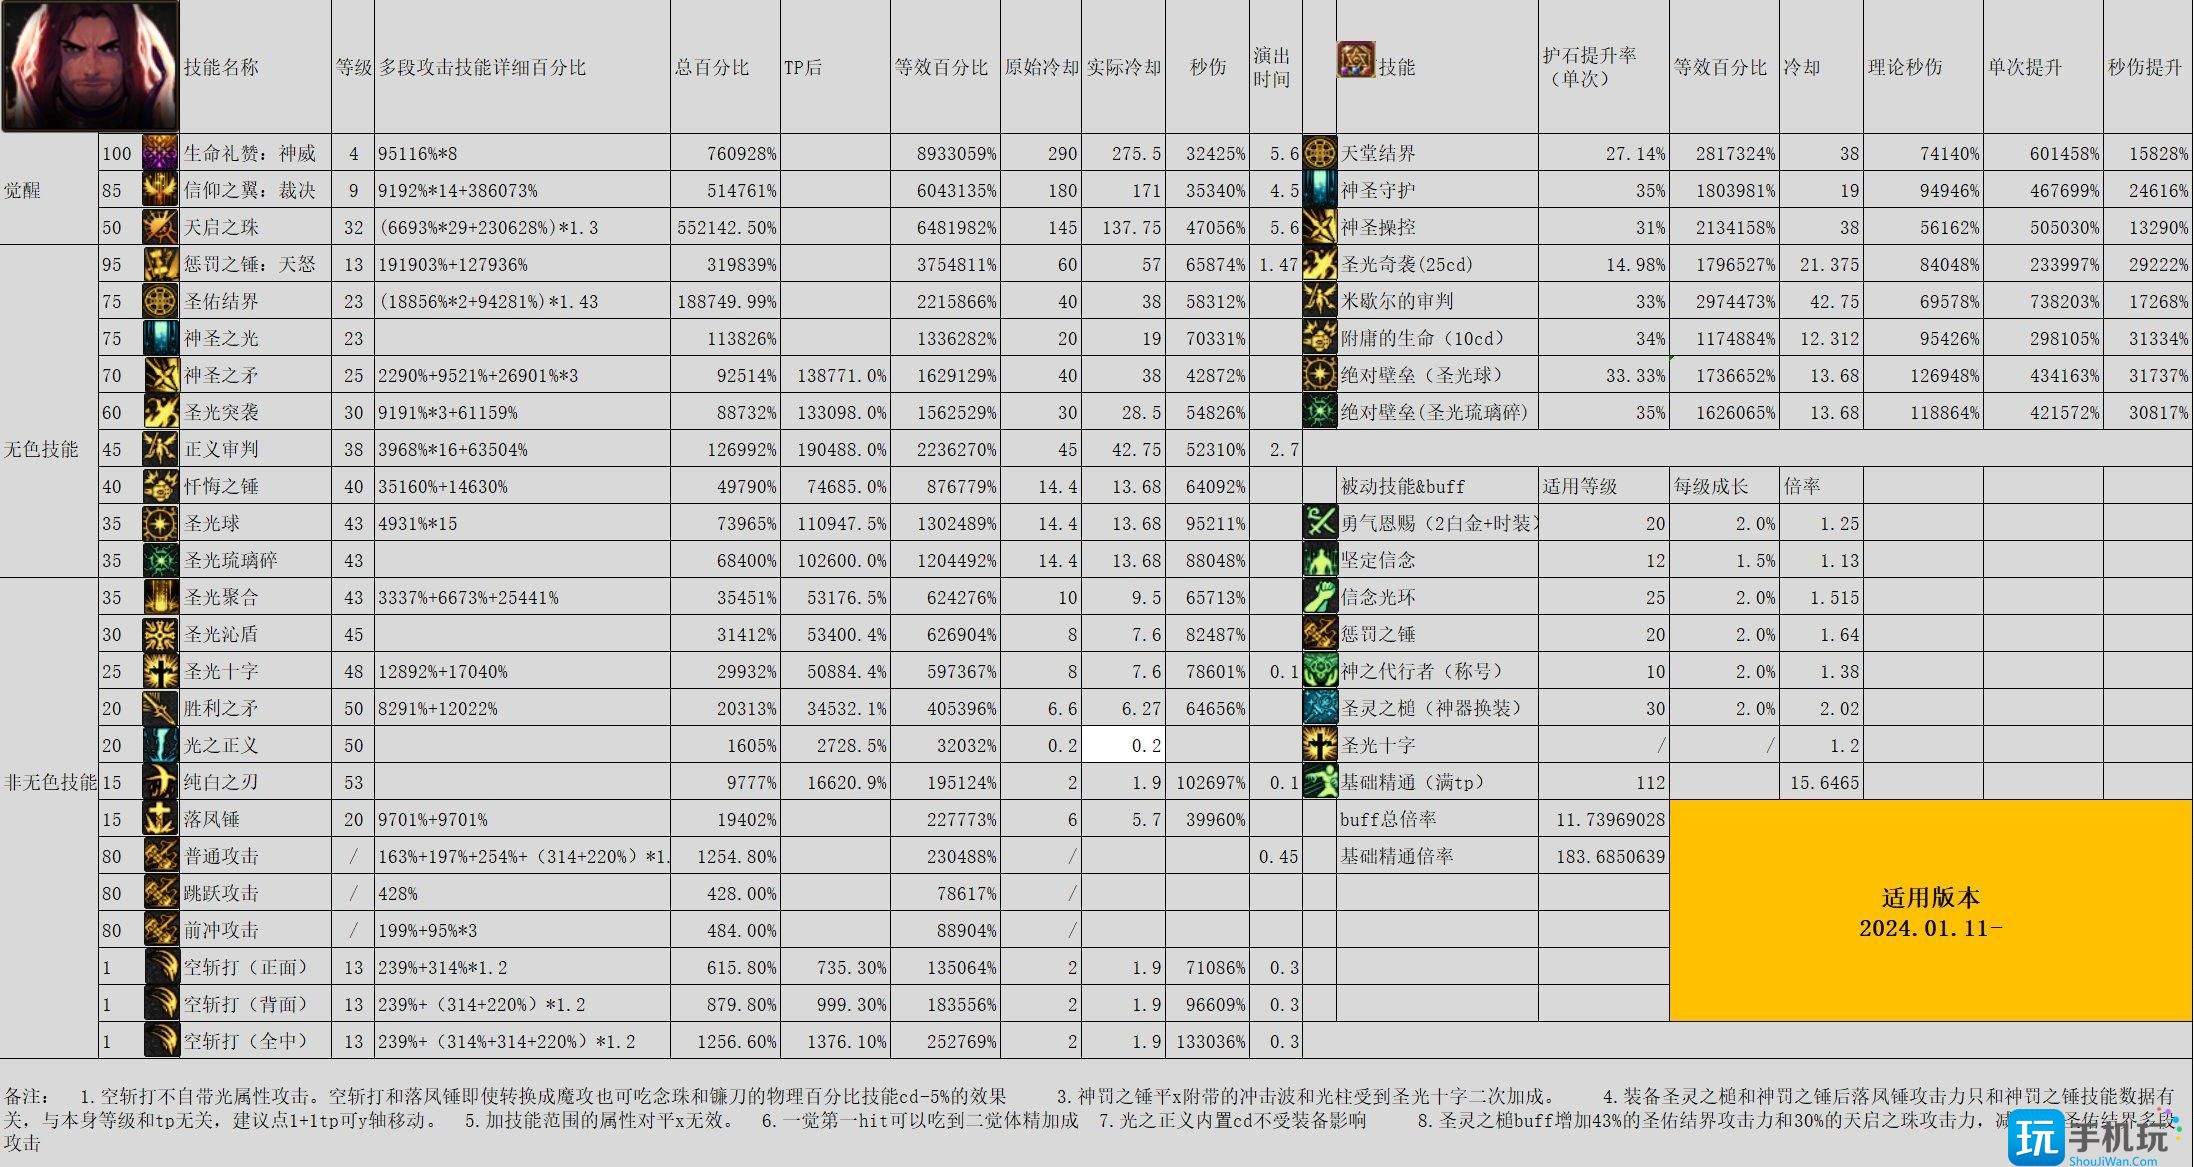Click the 非无色技能 category label
The height and width of the screenshot is (1167, 2194).
(x=51, y=782)
